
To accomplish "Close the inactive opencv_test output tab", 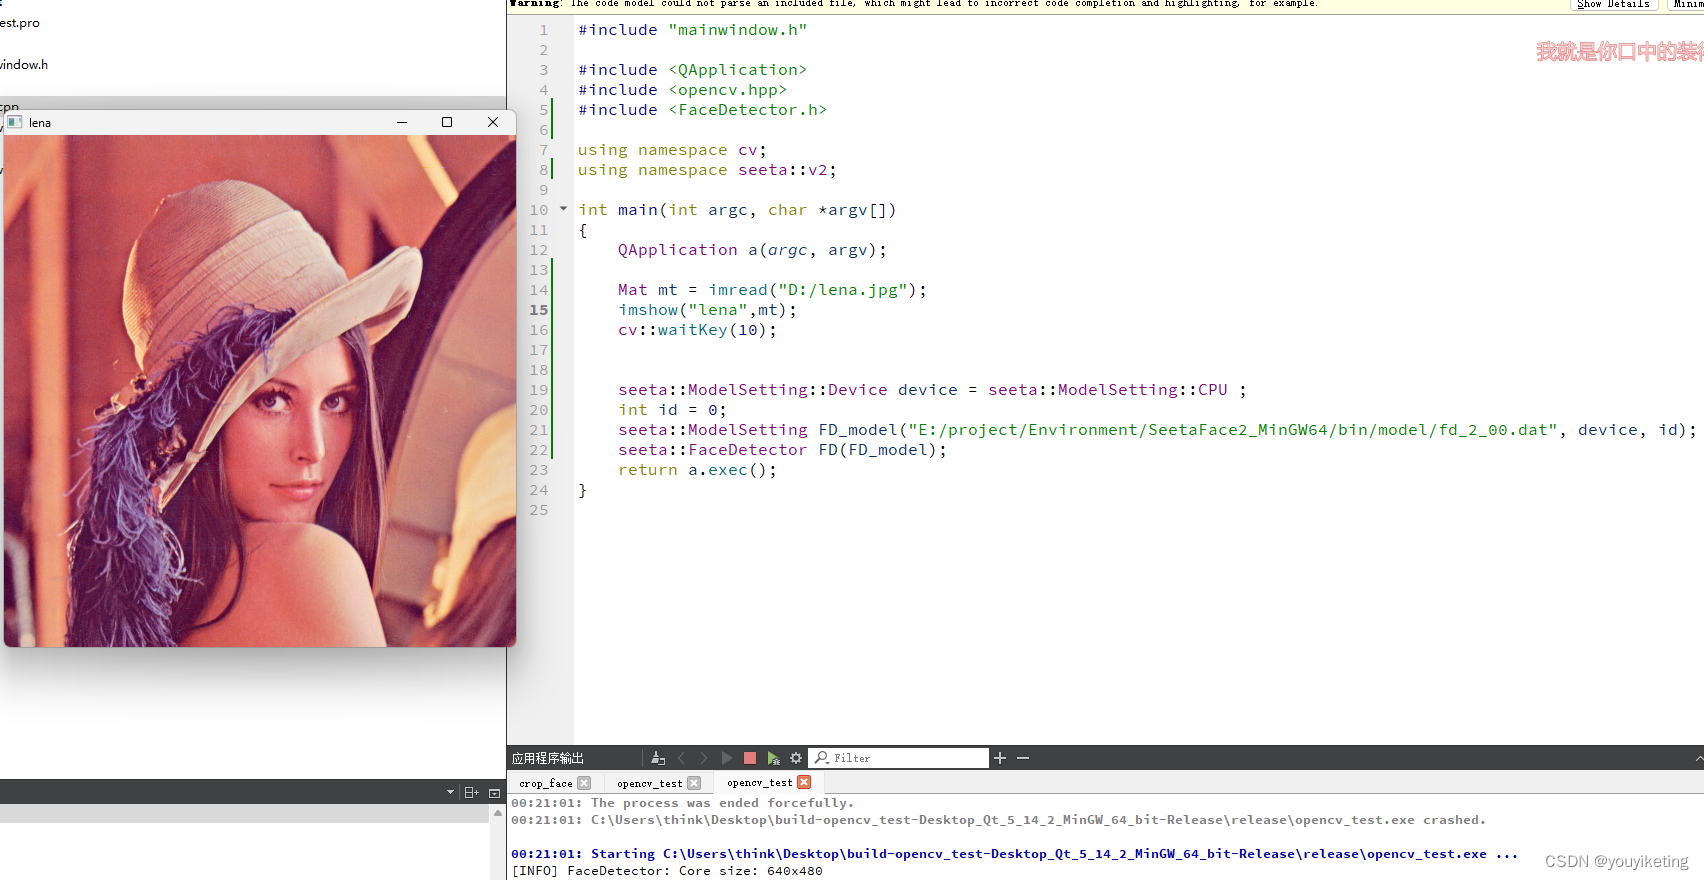I will pos(694,783).
